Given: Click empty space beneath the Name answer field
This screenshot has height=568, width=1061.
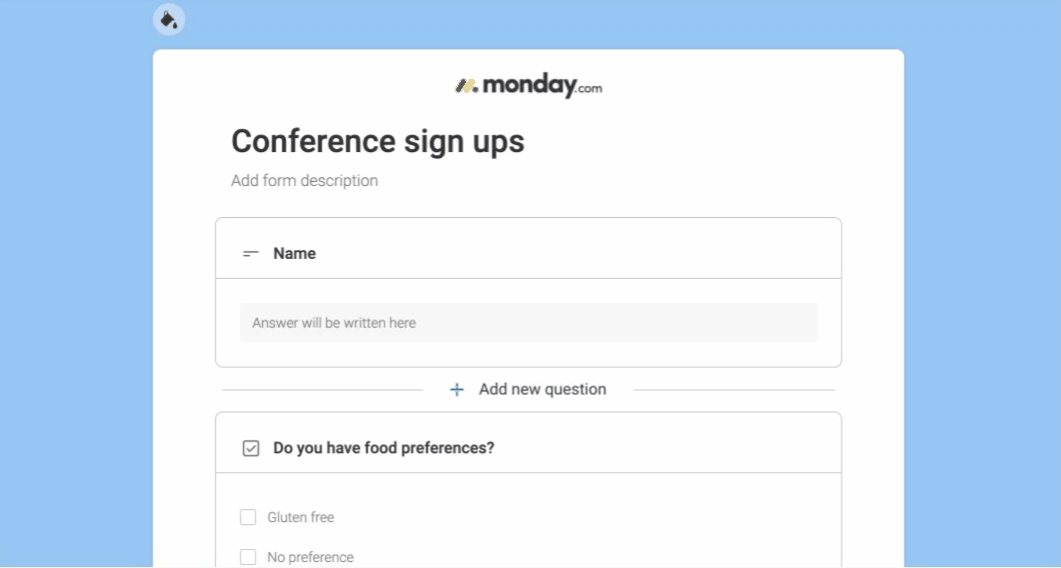Looking at the screenshot, I should [x=528, y=354].
